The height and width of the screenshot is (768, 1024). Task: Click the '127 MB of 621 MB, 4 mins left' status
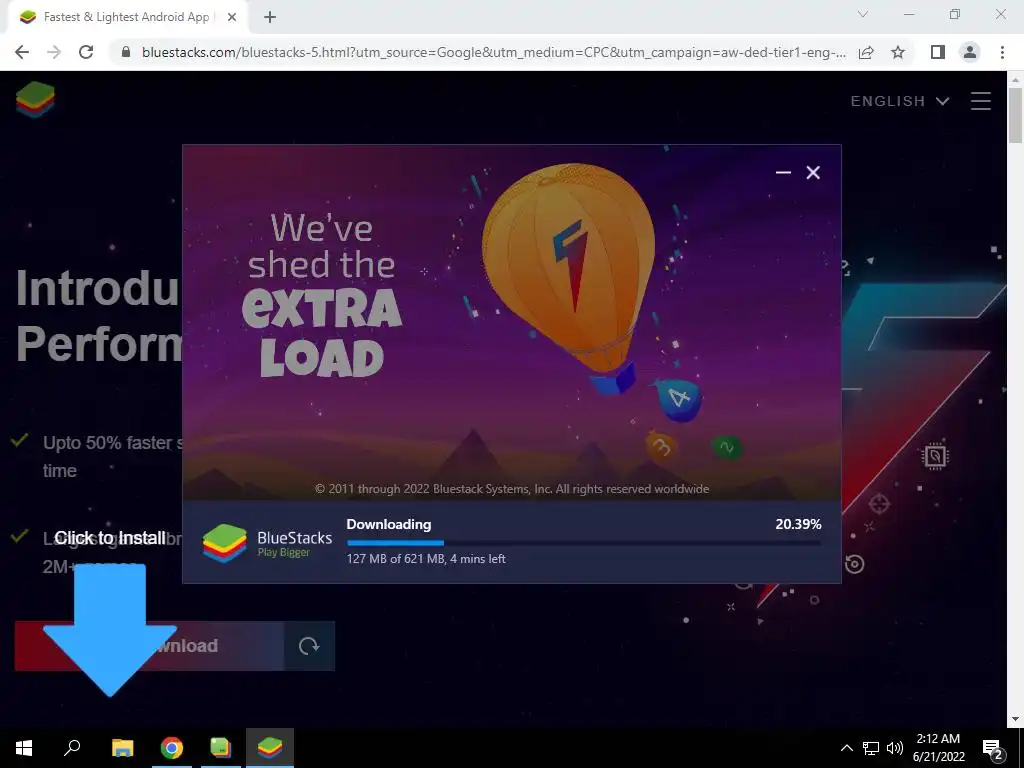[426, 559]
